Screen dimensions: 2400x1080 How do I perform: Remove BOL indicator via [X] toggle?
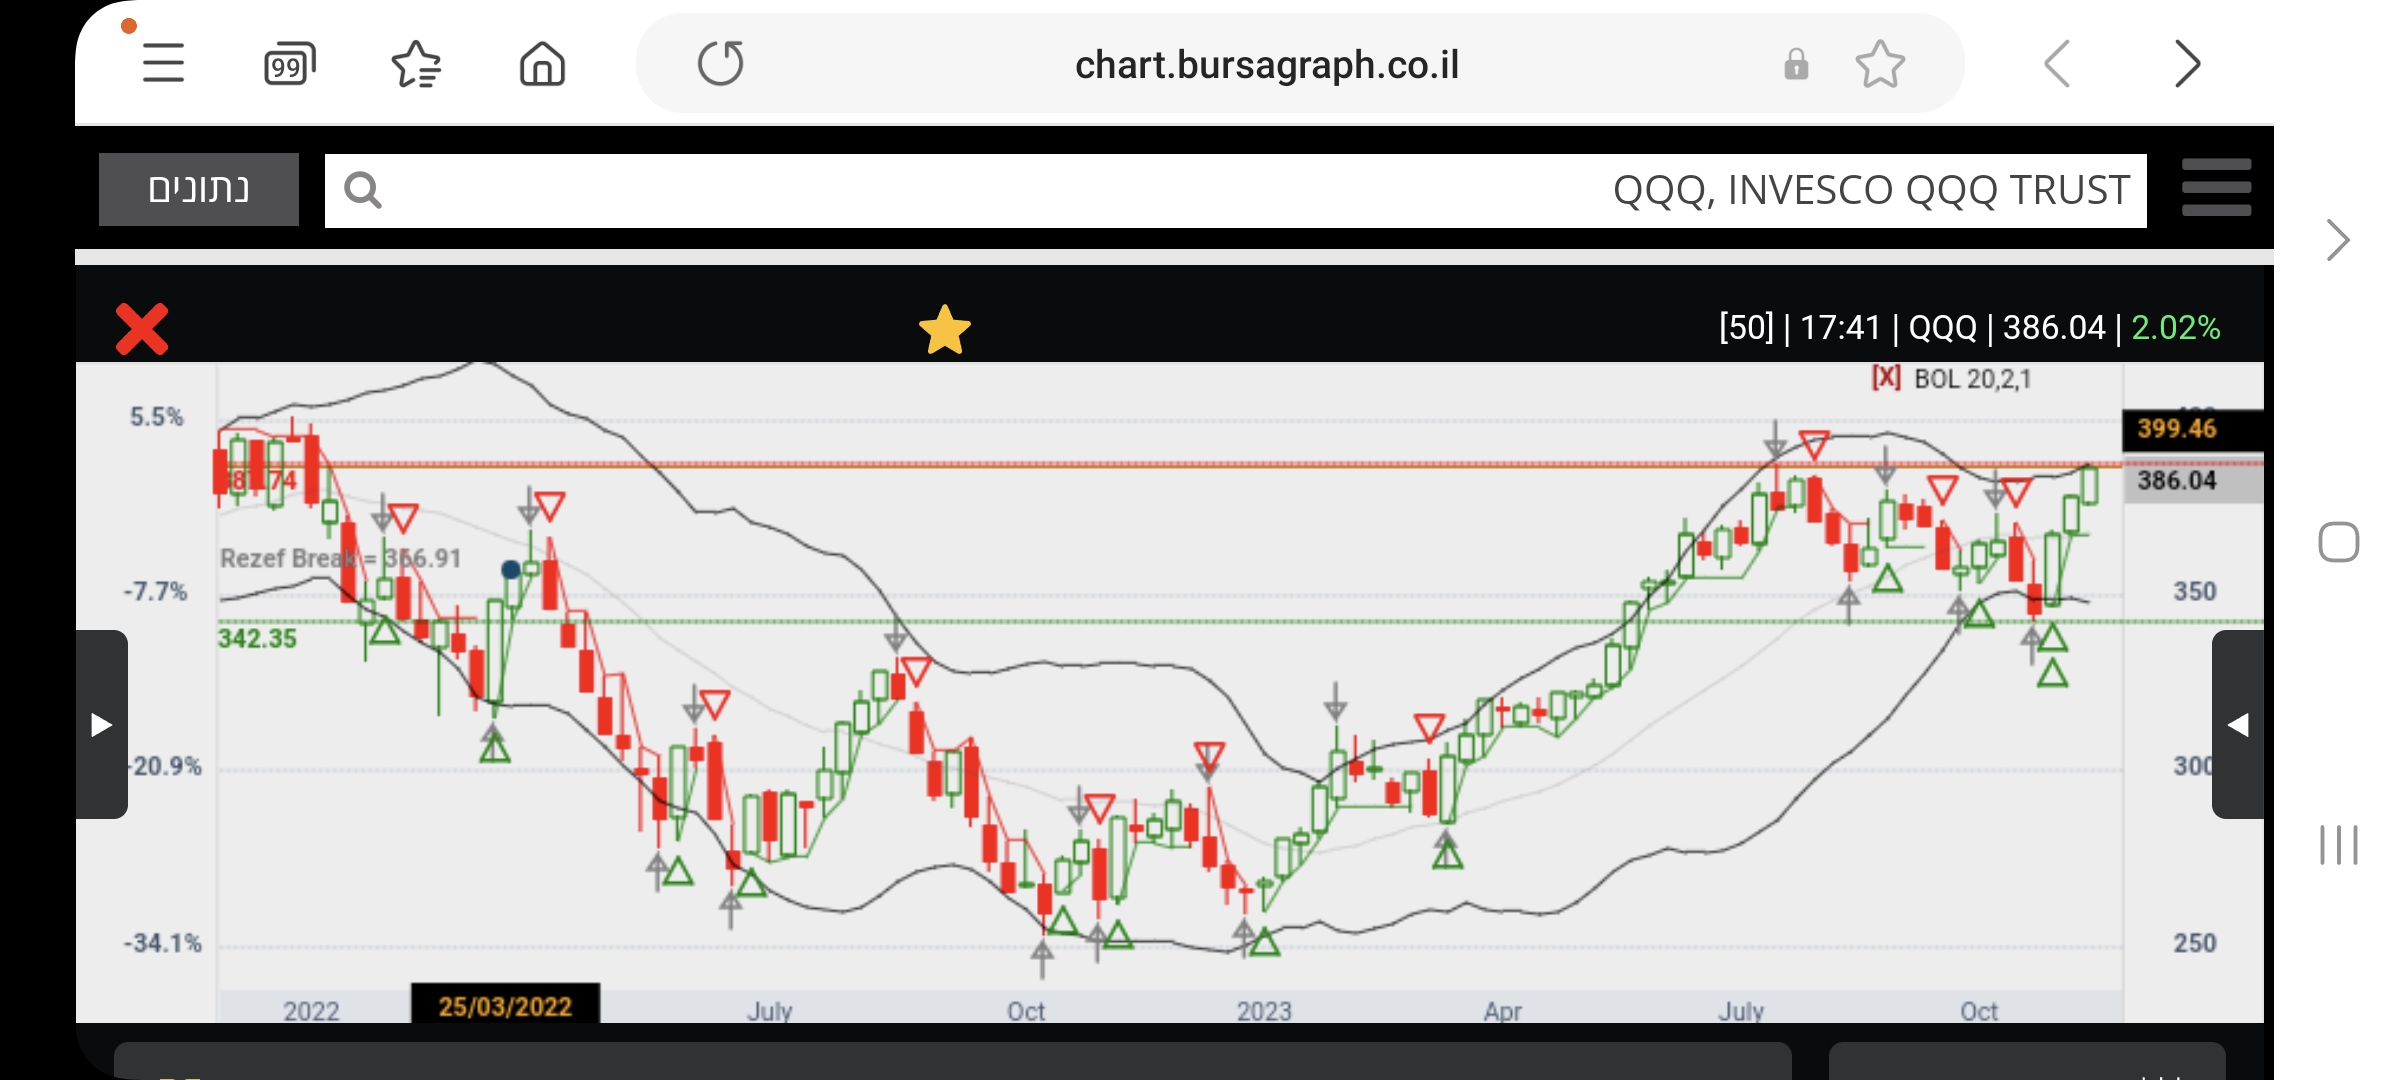pyautogui.click(x=1886, y=378)
